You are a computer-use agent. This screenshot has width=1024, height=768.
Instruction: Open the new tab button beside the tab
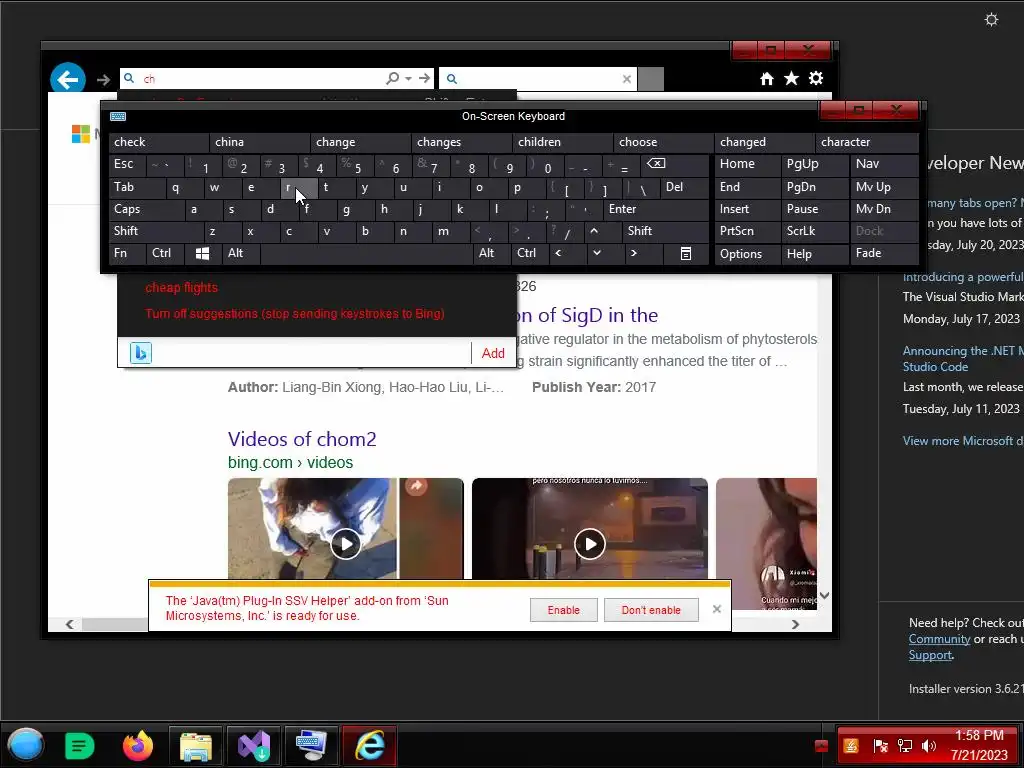coord(650,79)
